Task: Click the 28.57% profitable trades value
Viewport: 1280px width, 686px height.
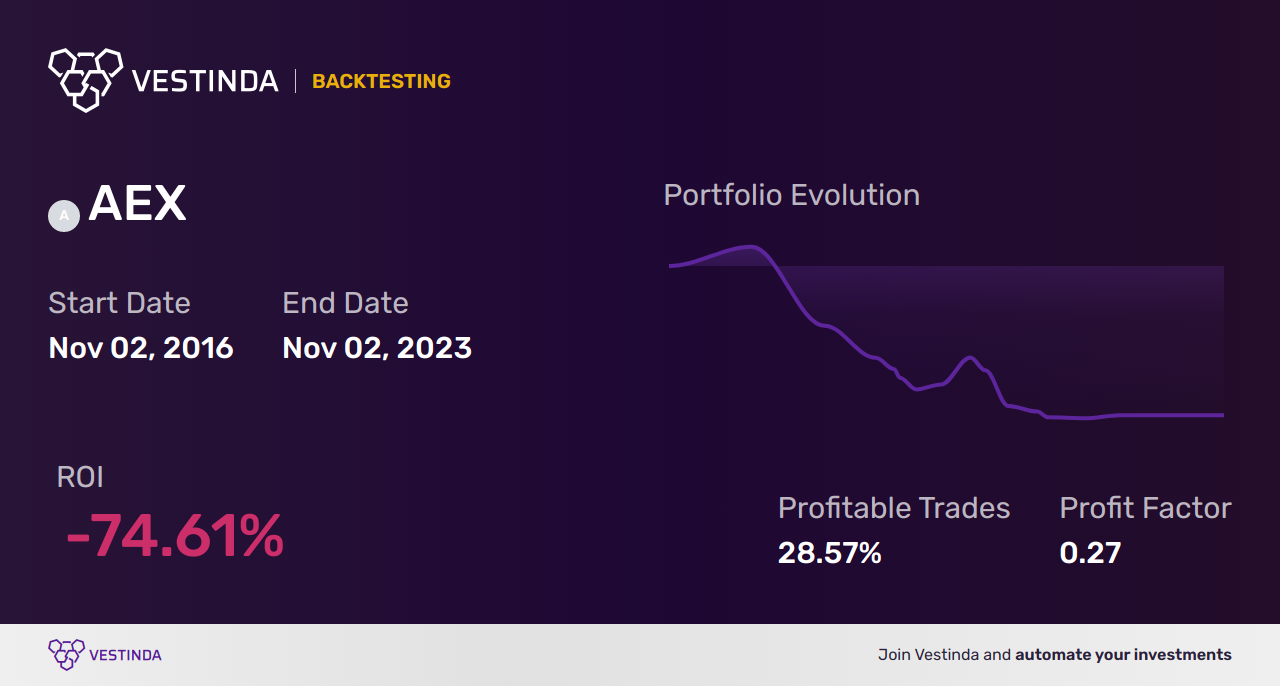Action: coord(829,553)
